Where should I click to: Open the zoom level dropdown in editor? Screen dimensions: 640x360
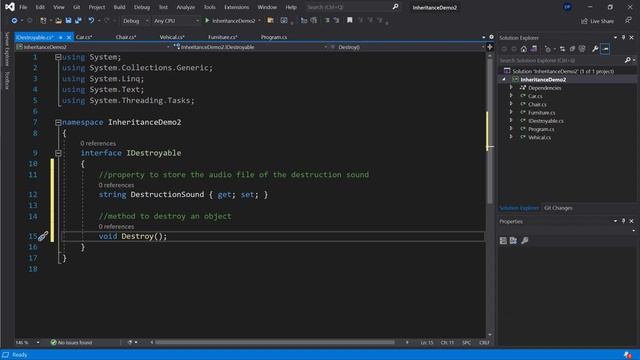point(27,342)
